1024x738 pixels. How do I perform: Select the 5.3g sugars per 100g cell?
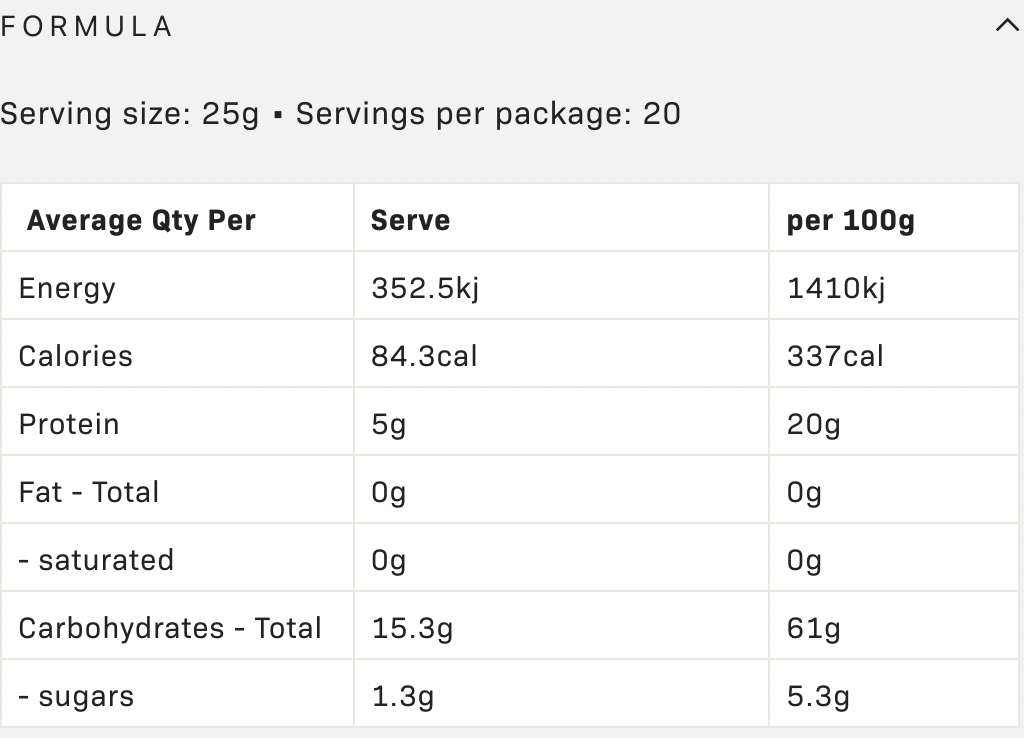click(x=818, y=696)
